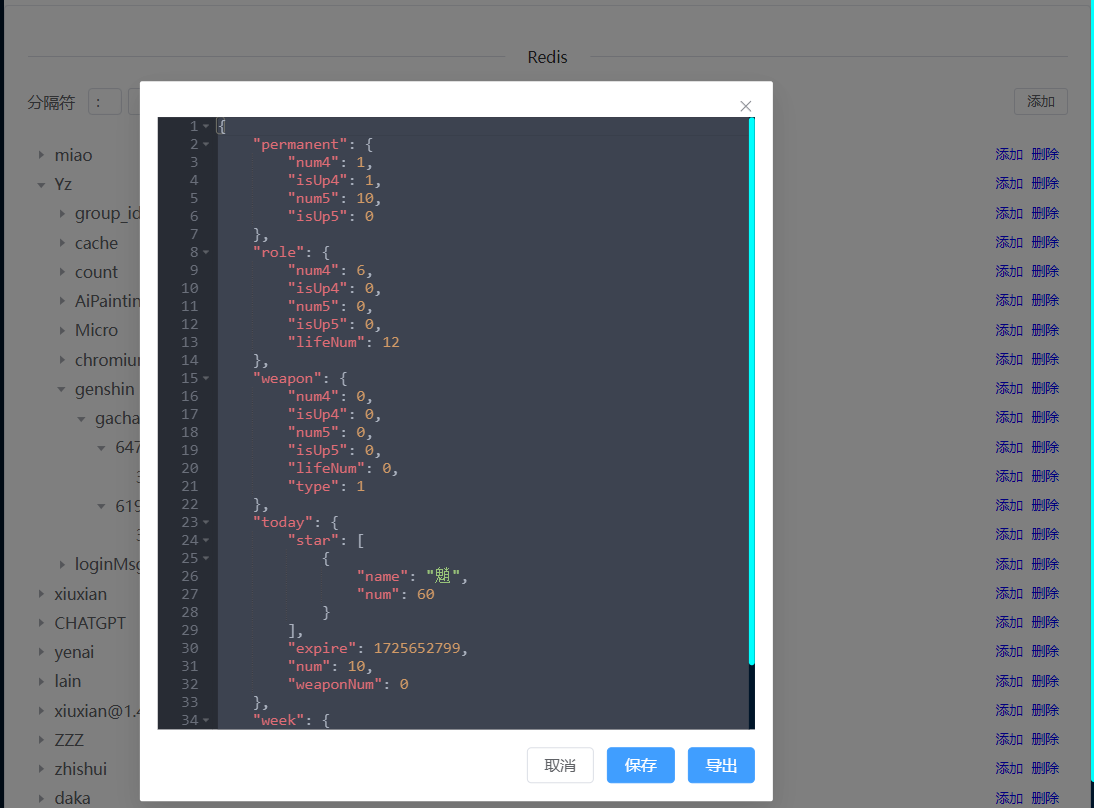Expand the CHATGPT node arrow
This screenshot has height=808, width=1094.
(41, 623)
